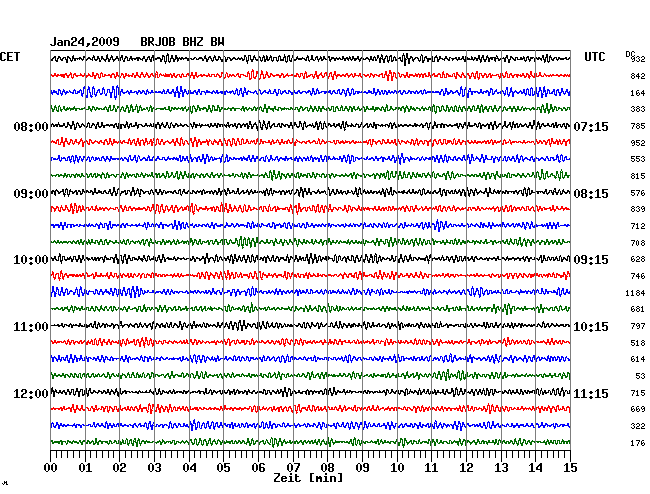Click the DC value '797'
The width and height of the screenshot is (650, 494).
pos(638,326)
